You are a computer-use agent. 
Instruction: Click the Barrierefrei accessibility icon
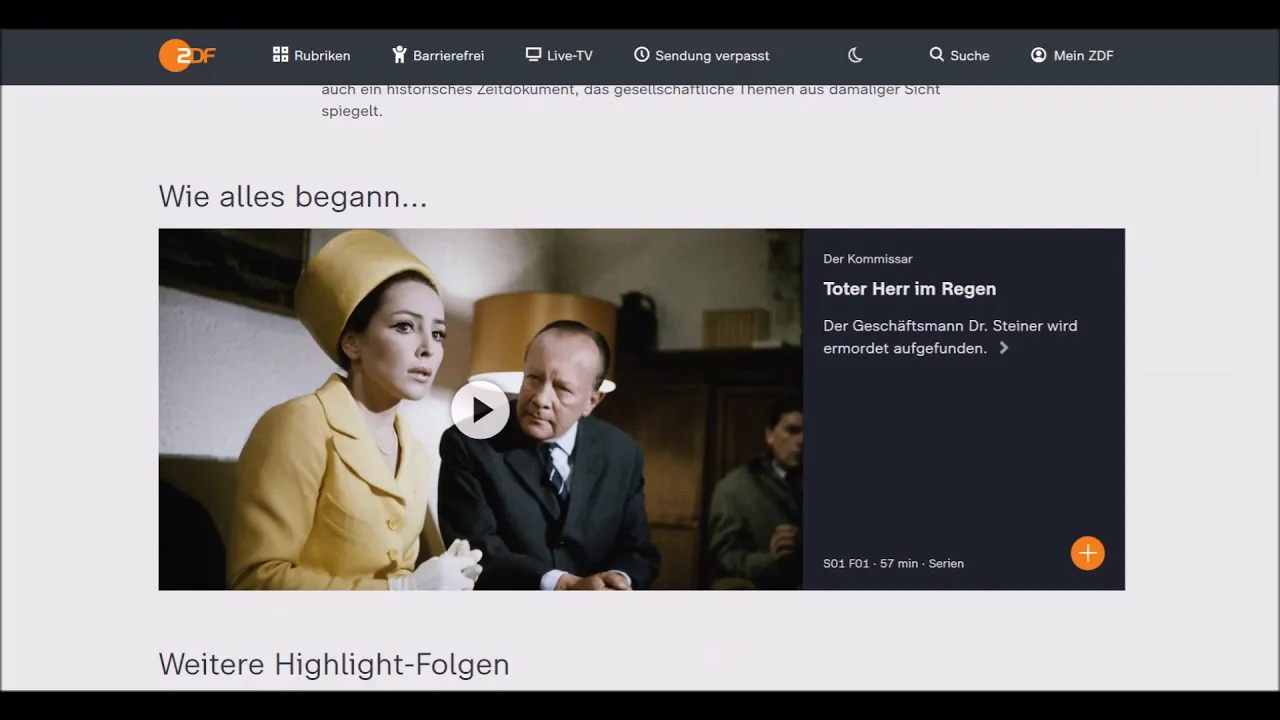(399, 55)
